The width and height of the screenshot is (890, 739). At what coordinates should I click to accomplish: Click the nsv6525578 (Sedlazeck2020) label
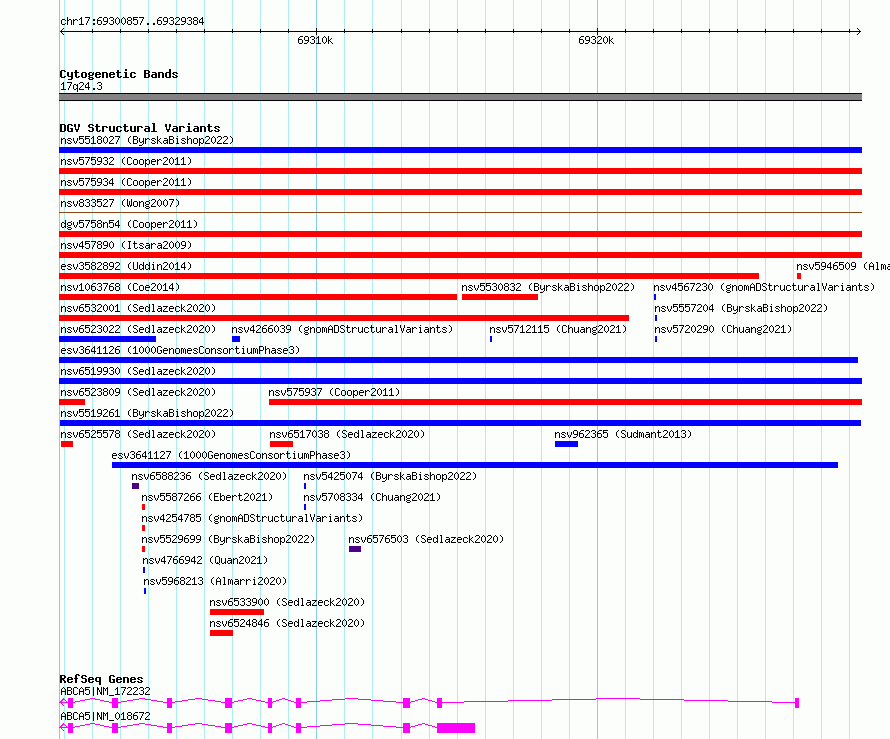pos(138,434)
